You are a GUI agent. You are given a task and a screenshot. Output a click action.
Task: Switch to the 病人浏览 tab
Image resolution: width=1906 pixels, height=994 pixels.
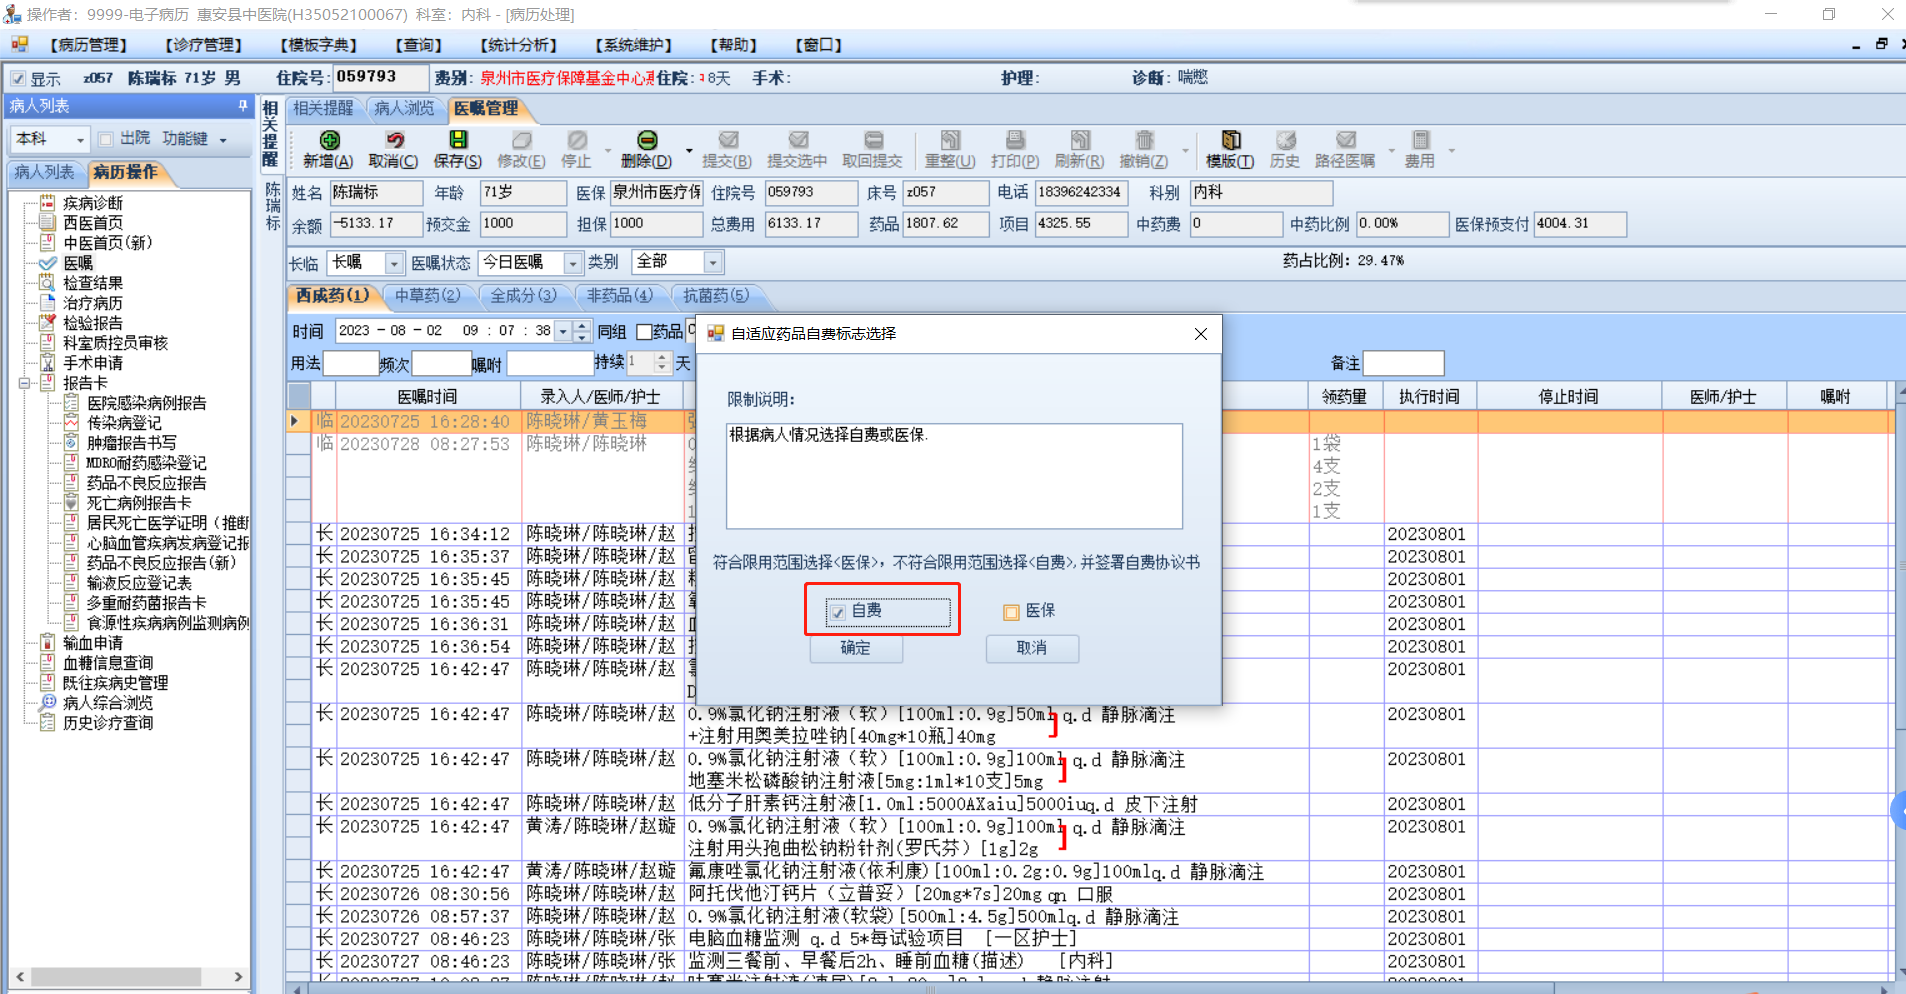coord(405,108)
